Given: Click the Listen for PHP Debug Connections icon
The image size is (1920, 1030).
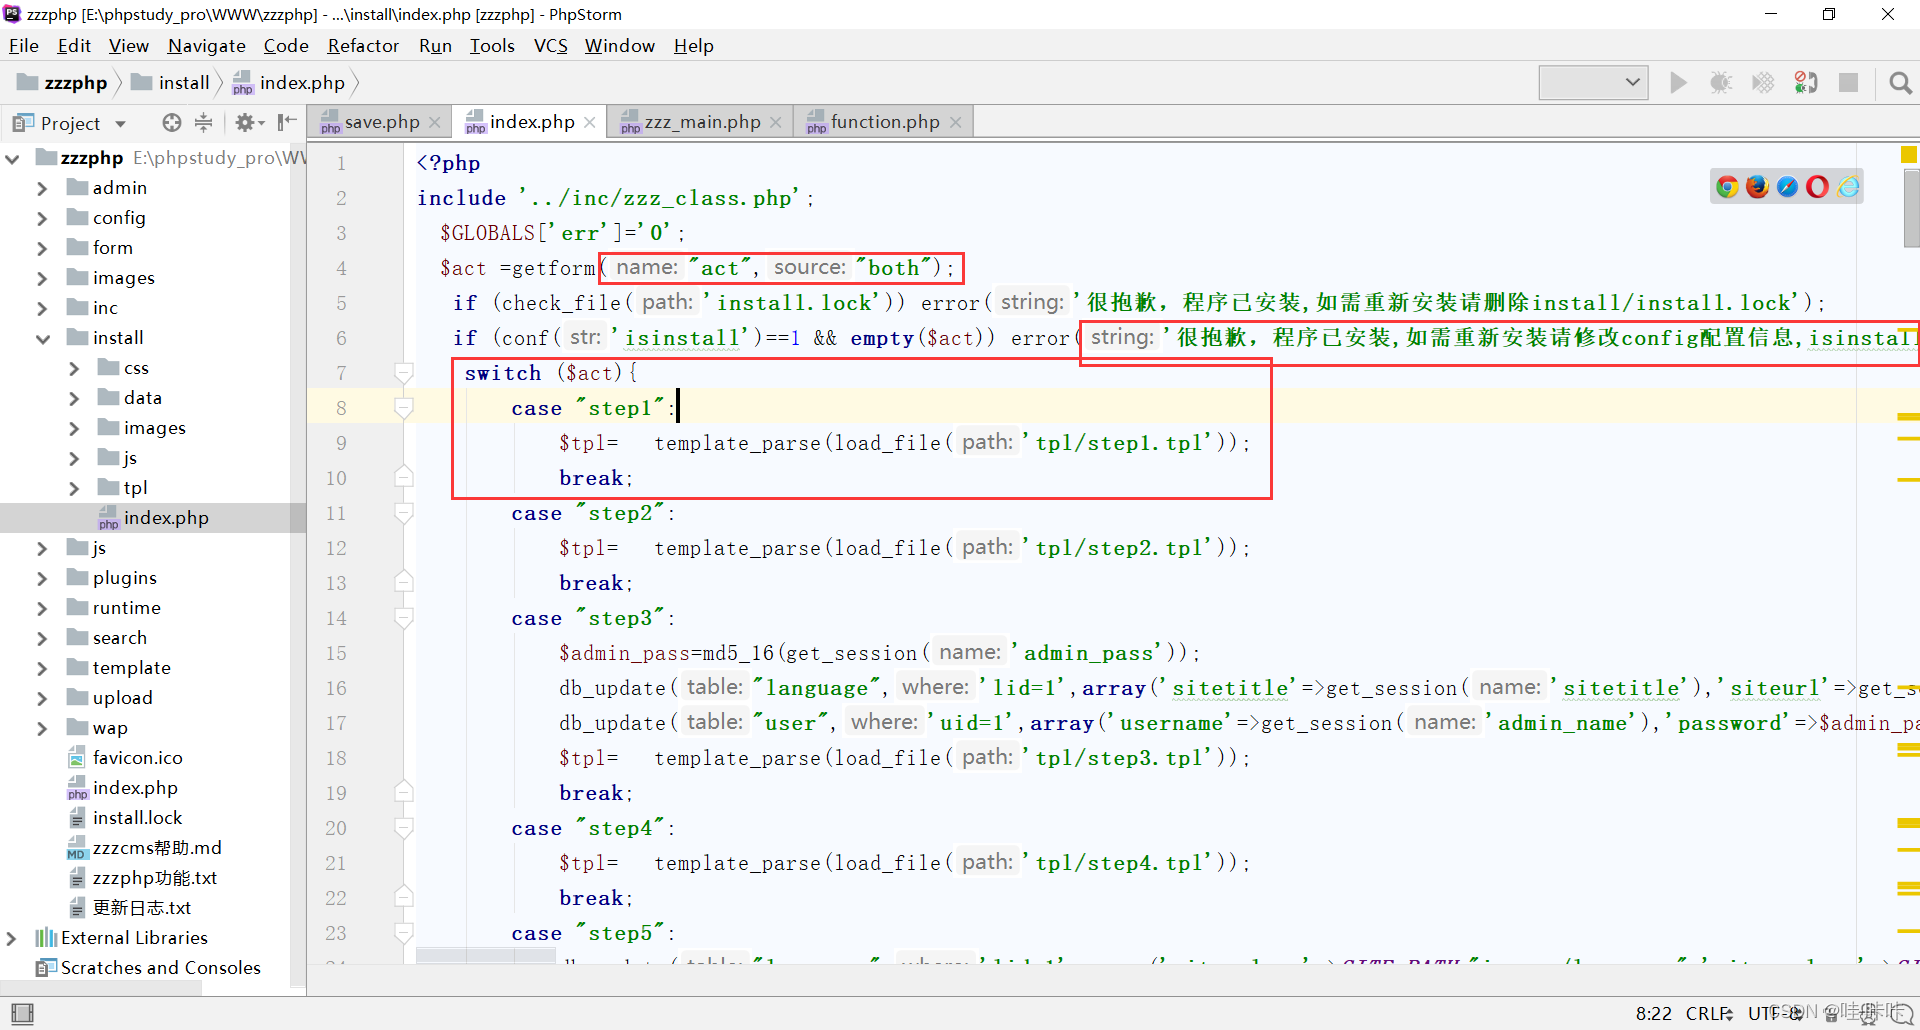Looking at the screenshot, I should tap(1806, 83).
